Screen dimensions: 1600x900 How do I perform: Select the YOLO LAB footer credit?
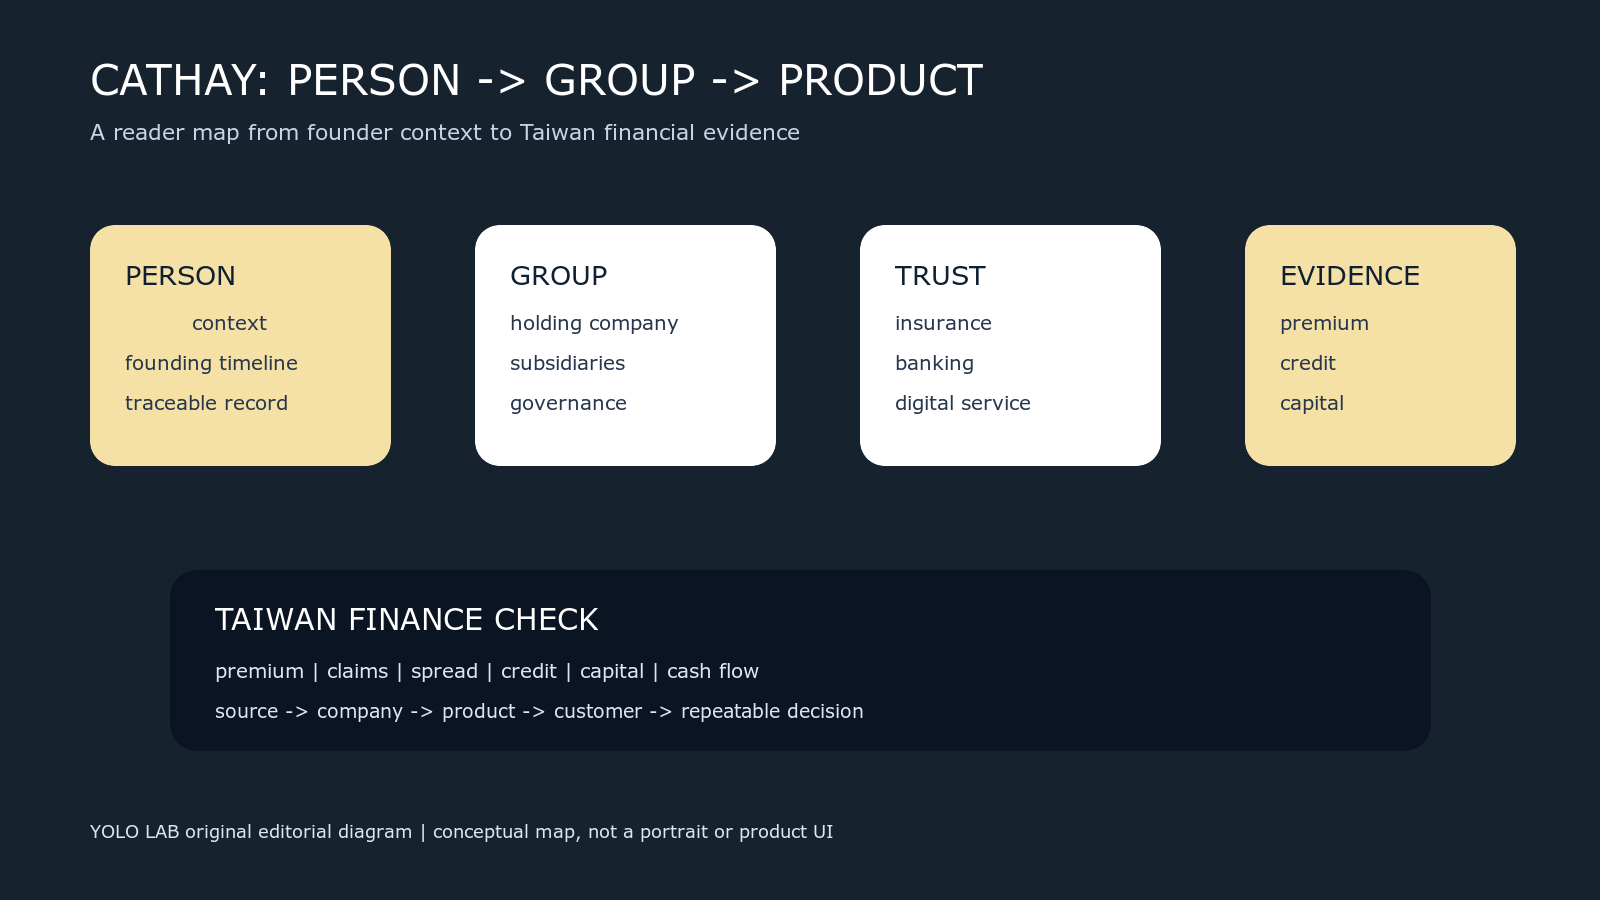pos(461,832)
